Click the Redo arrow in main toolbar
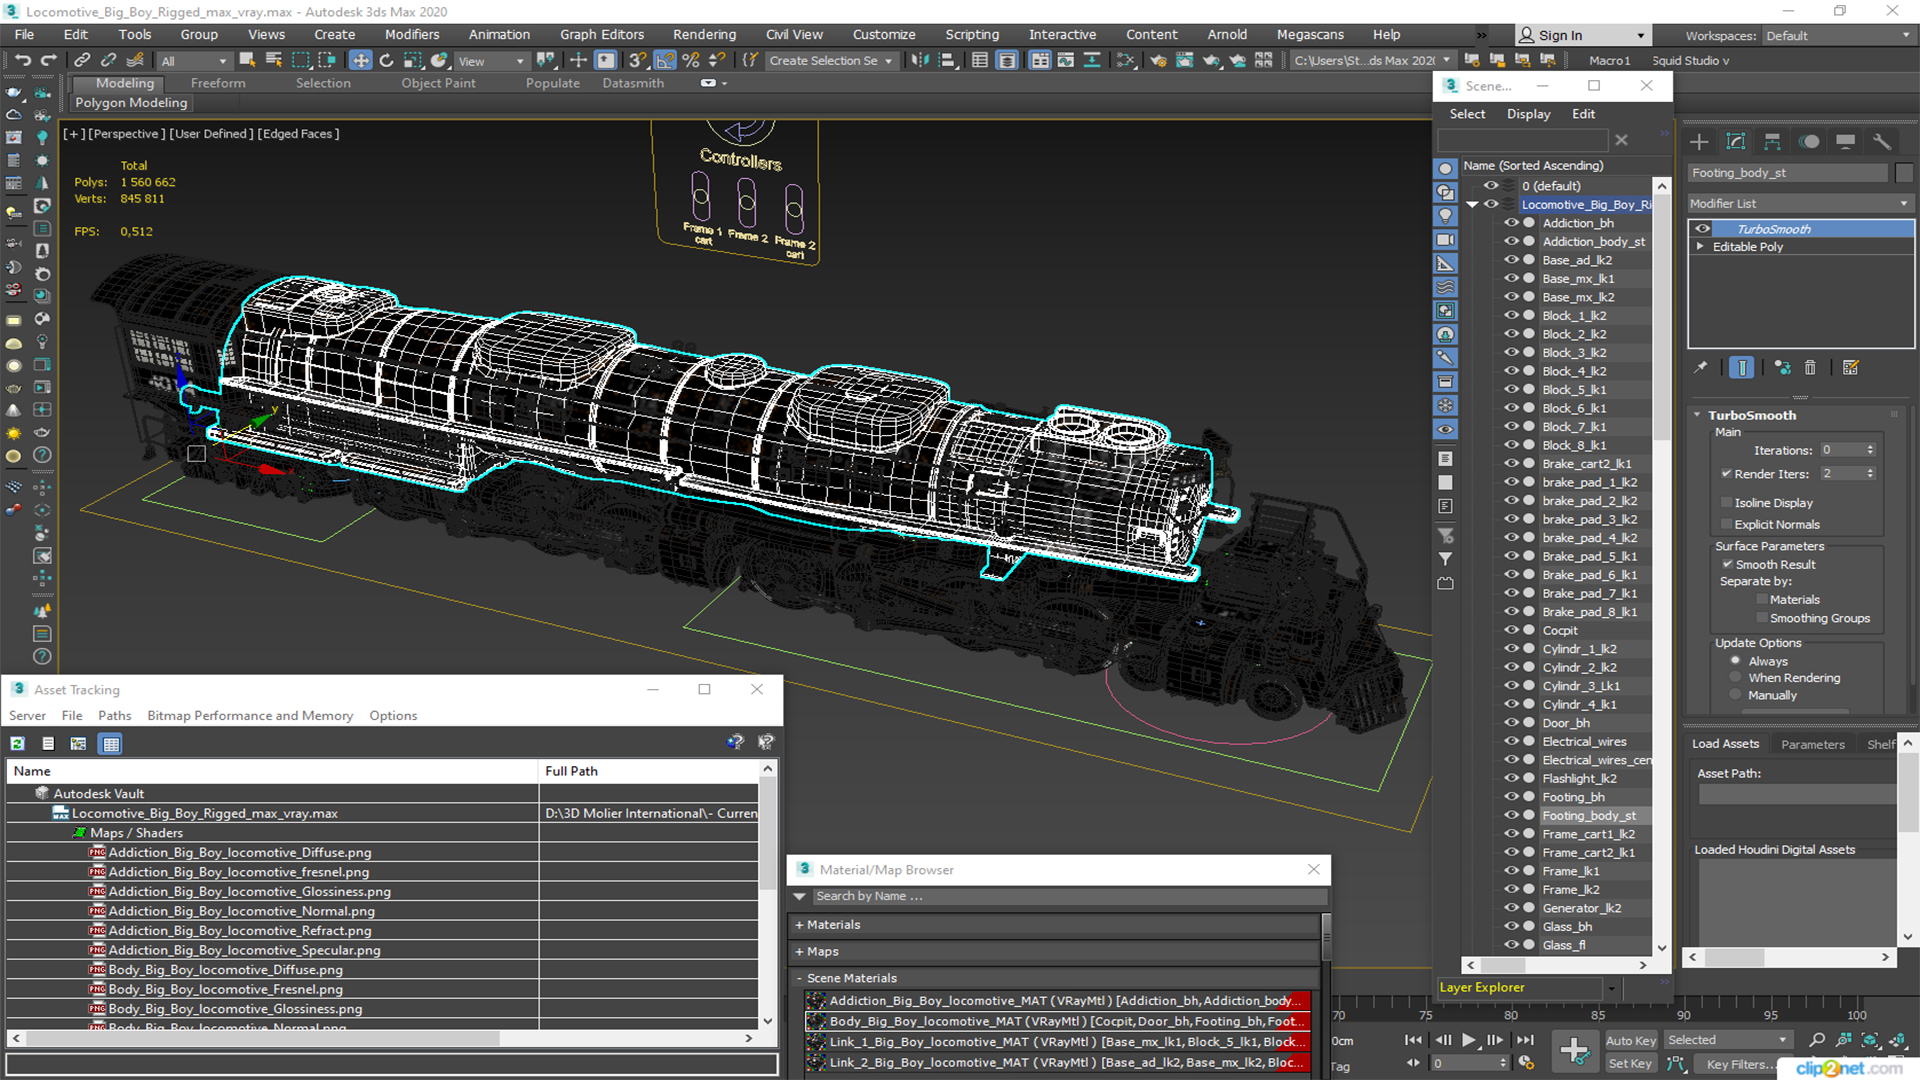 tap(47, 61)
